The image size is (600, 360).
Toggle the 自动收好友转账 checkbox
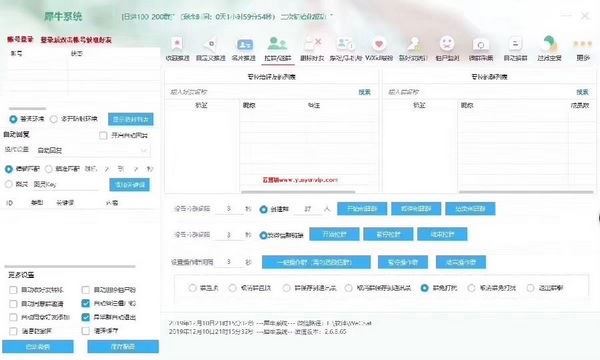[x=13, y=290]
